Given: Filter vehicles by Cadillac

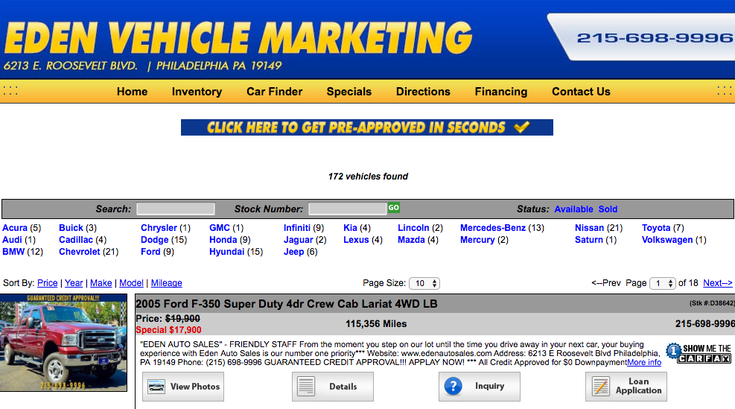Looking at the screenshot, I should (x=76, y=239).
